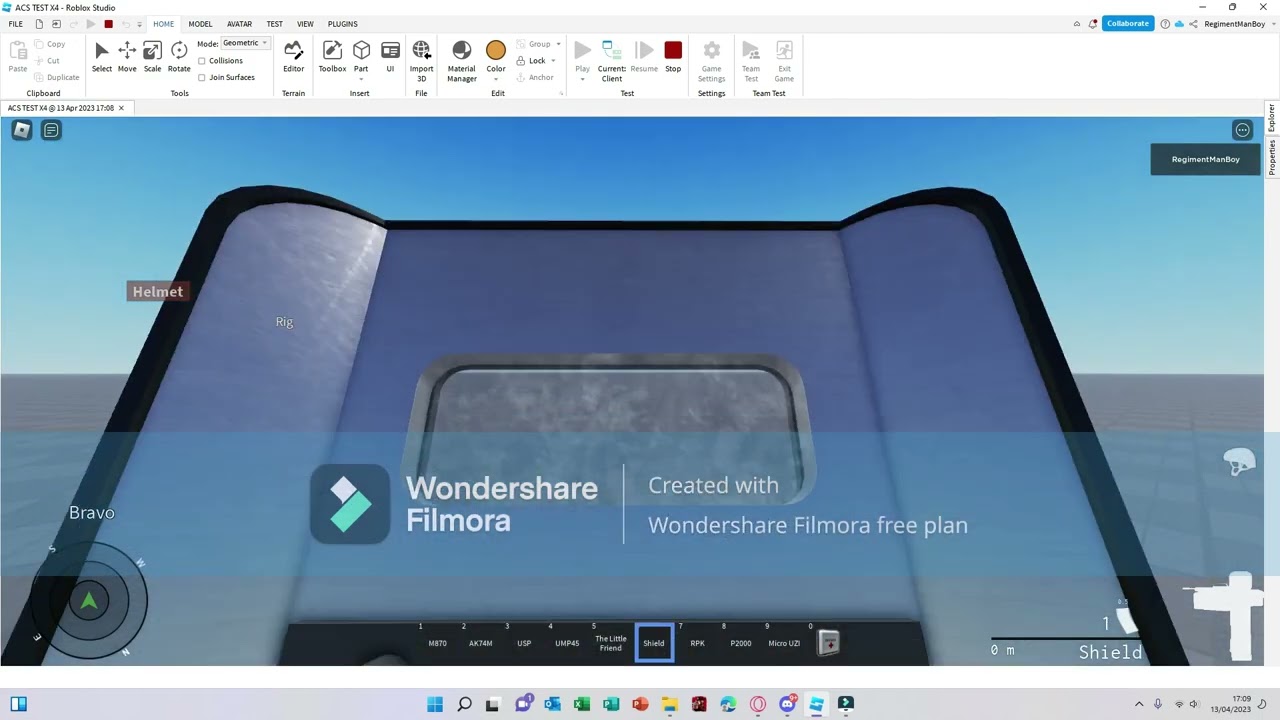Screen dimensions: 1280x720
Task: Click the Collaborate button
Action: (1128, 24)
